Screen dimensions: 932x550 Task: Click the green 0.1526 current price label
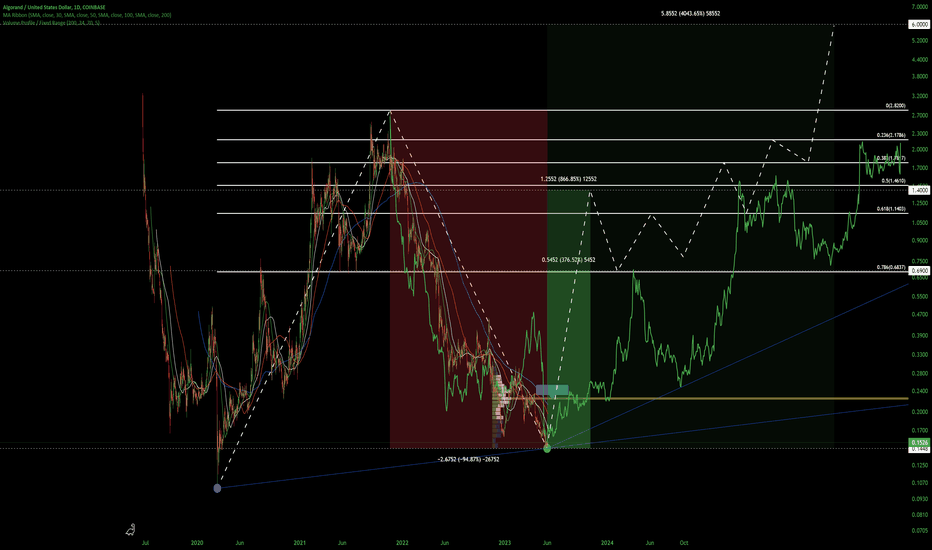point(919,442)
